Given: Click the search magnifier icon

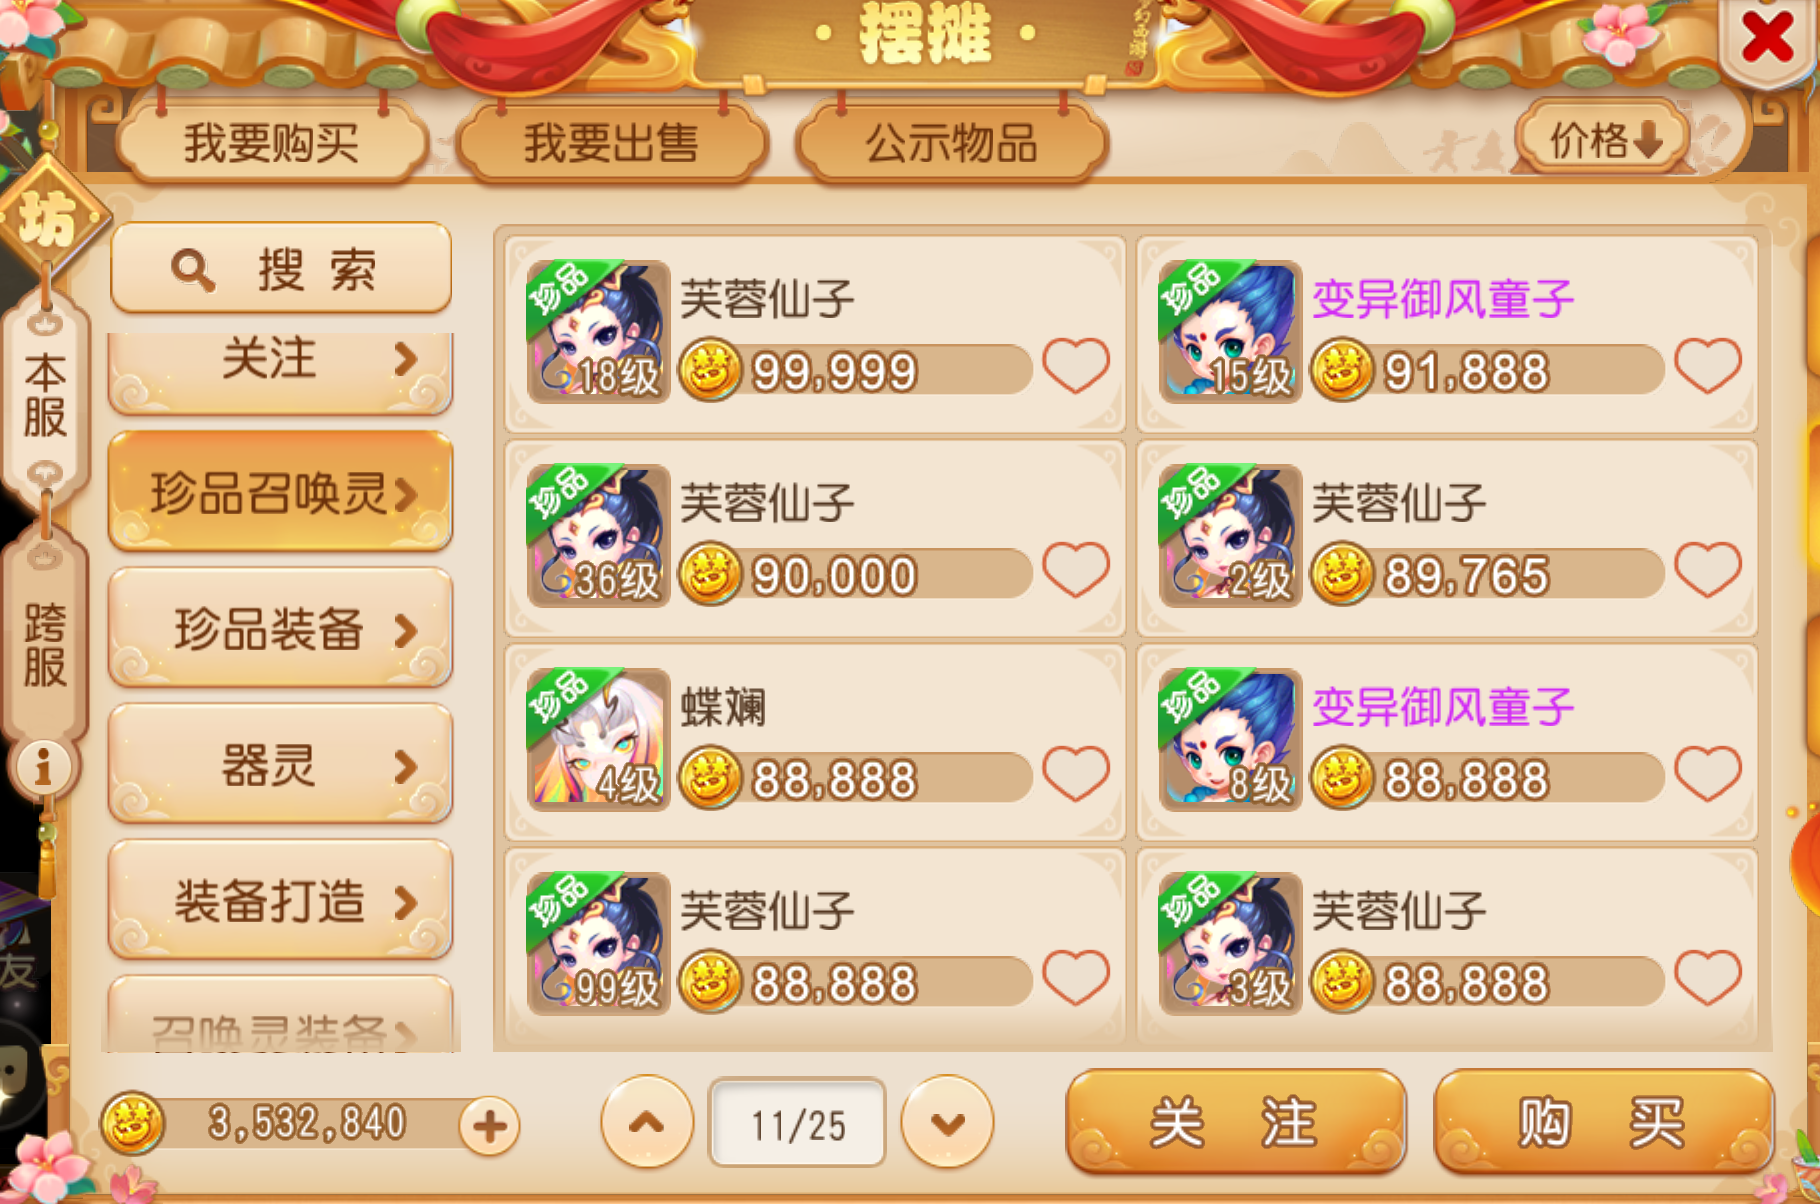Looking at the screenshot, I should 192,270.
